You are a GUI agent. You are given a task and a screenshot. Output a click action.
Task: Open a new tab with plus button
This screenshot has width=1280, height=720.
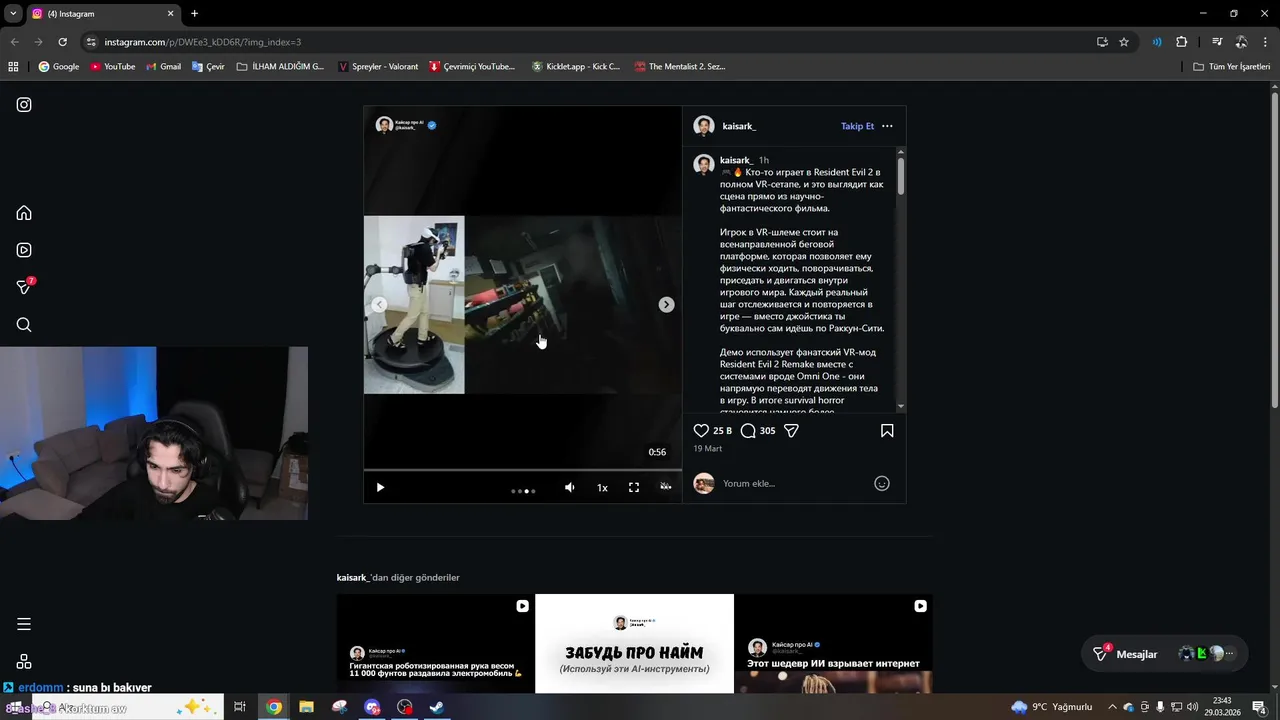194,14
